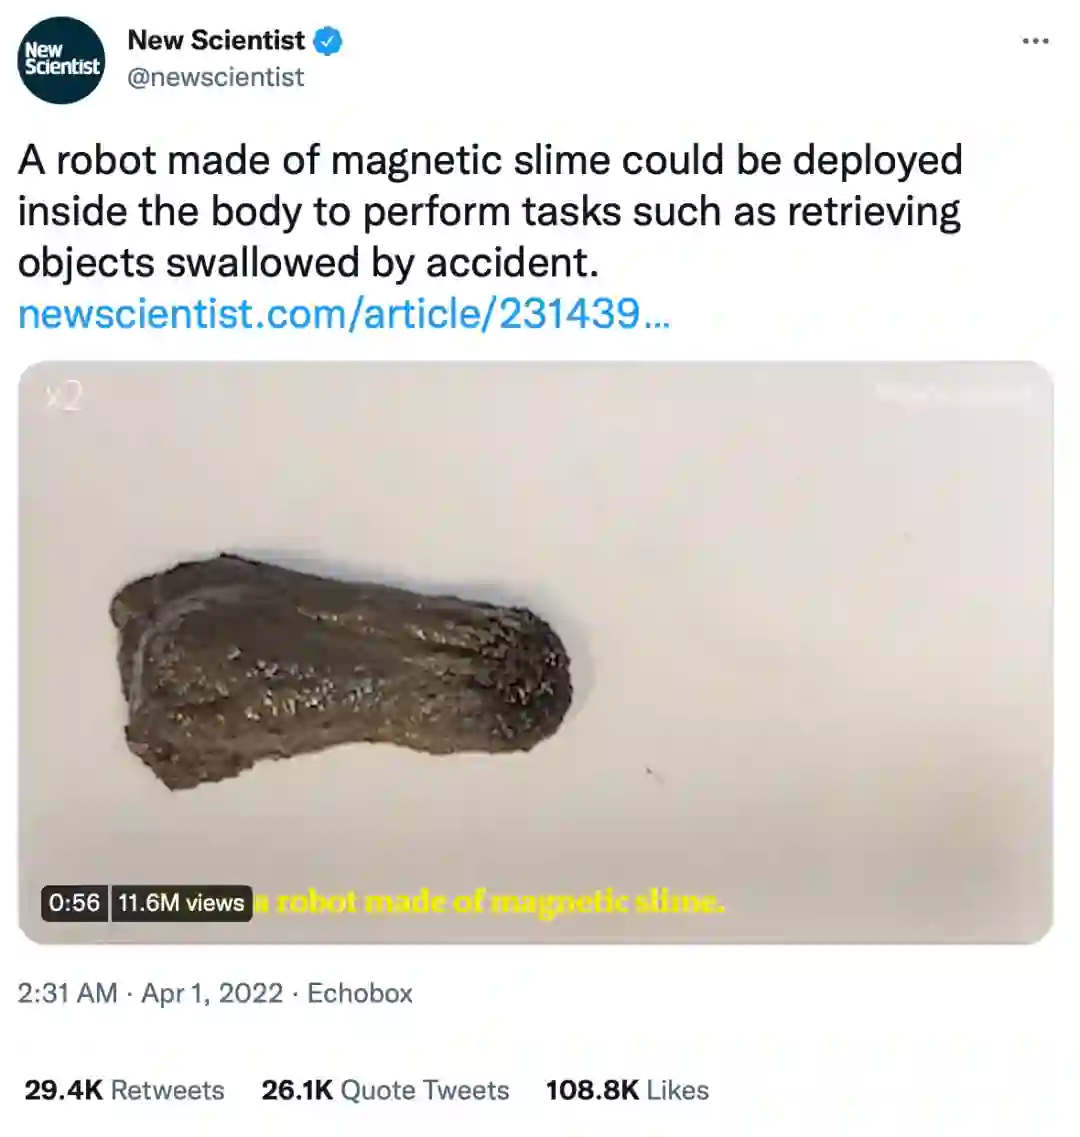Click the New Scientist display name

coord(216,41)
